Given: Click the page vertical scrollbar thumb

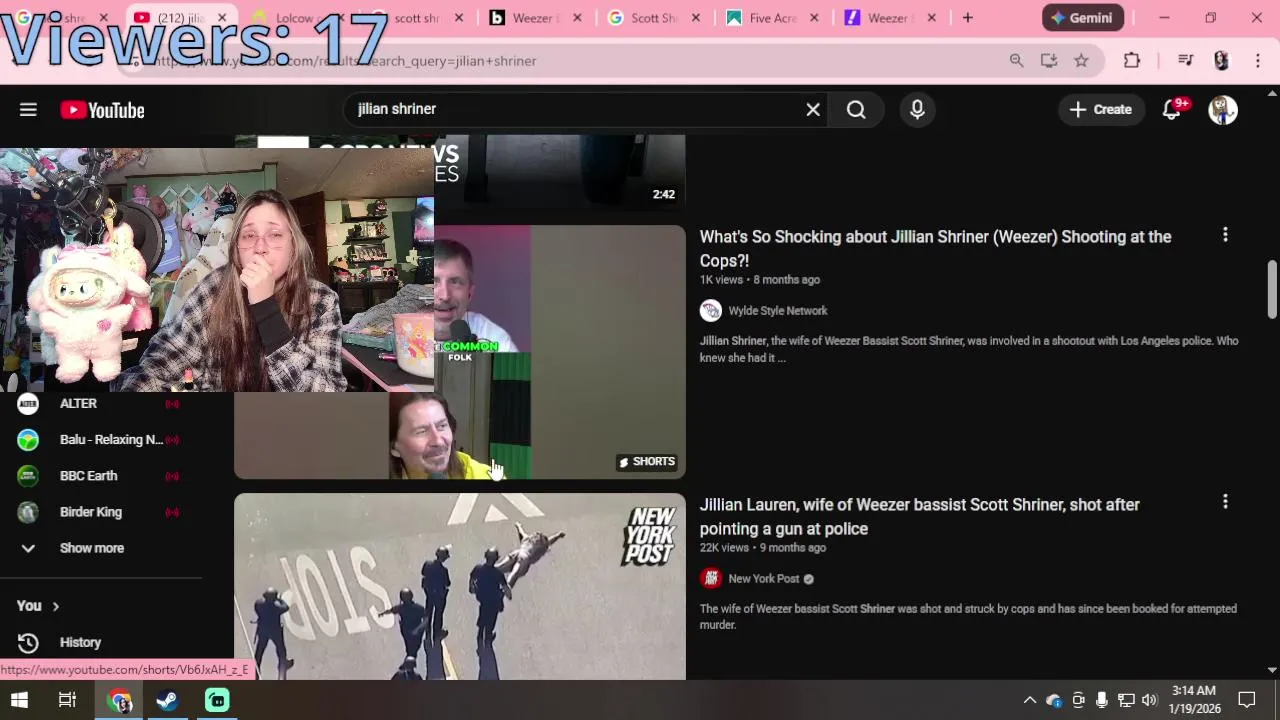Looking at the screenshot, I should [1272, 290].
